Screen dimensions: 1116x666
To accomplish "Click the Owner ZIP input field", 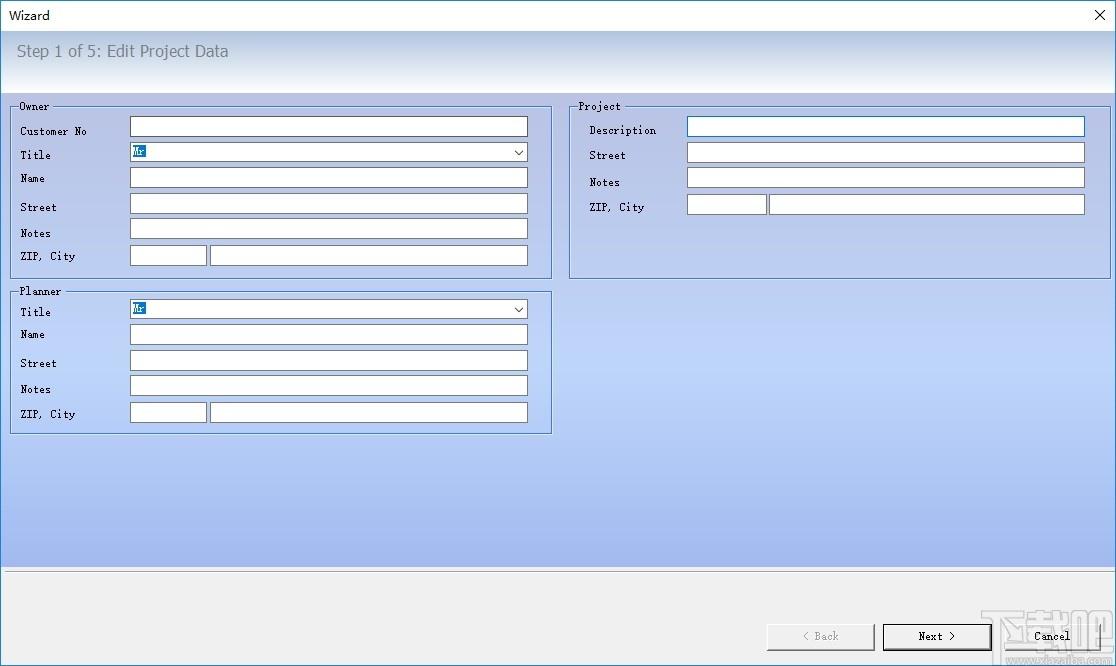I will pyautogui.click(x=168, y=255).
